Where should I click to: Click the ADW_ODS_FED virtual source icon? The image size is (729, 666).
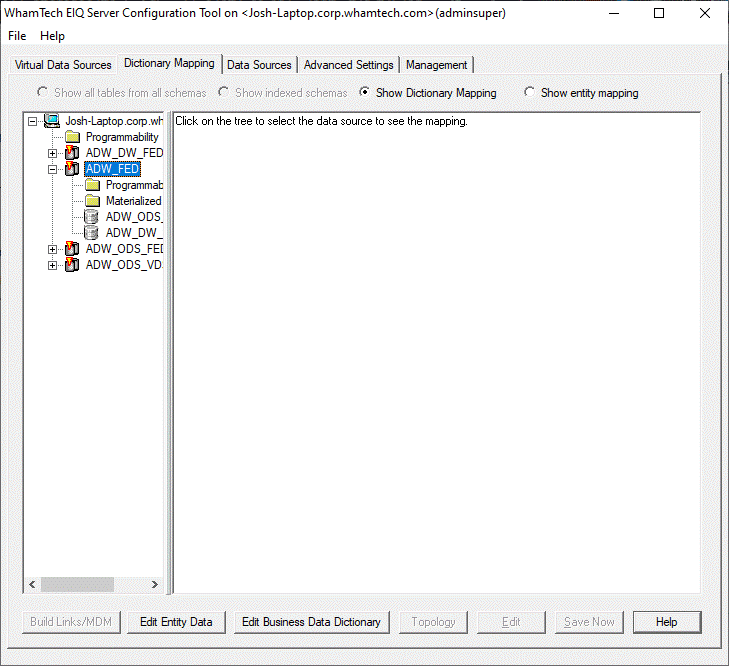point(72,249)
